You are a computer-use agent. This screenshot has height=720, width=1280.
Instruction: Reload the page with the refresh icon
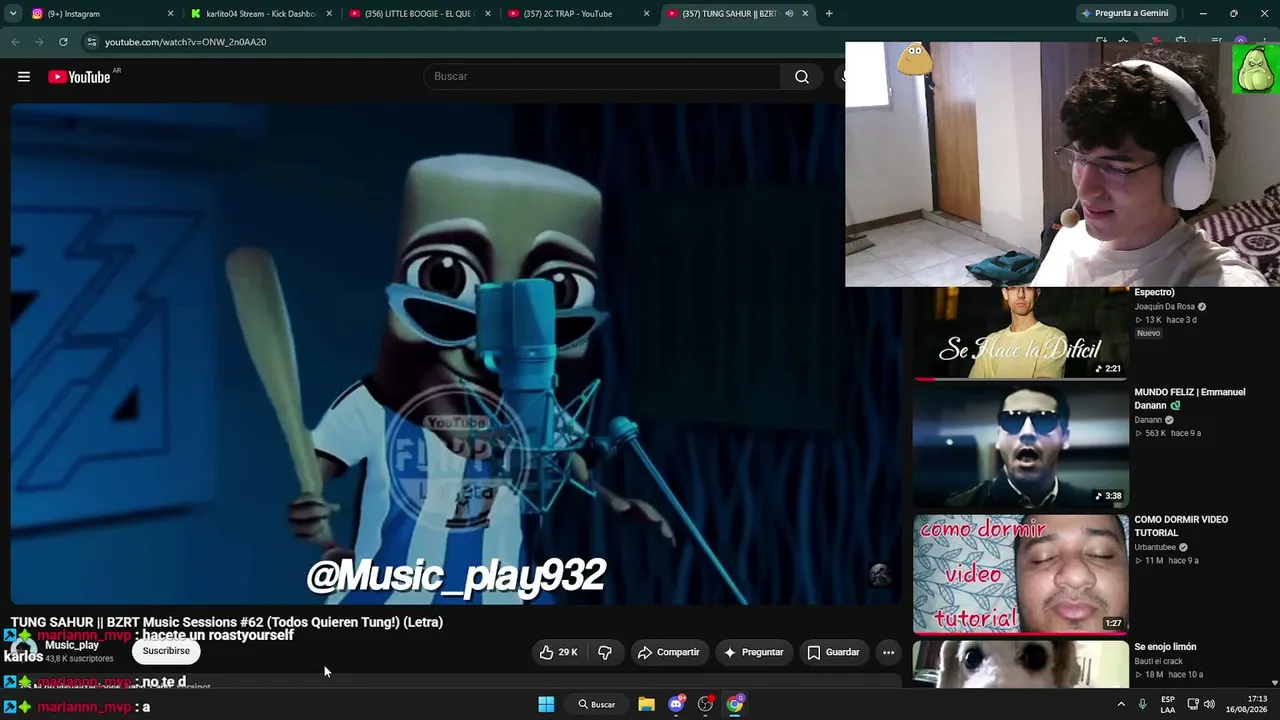[63, 42]
